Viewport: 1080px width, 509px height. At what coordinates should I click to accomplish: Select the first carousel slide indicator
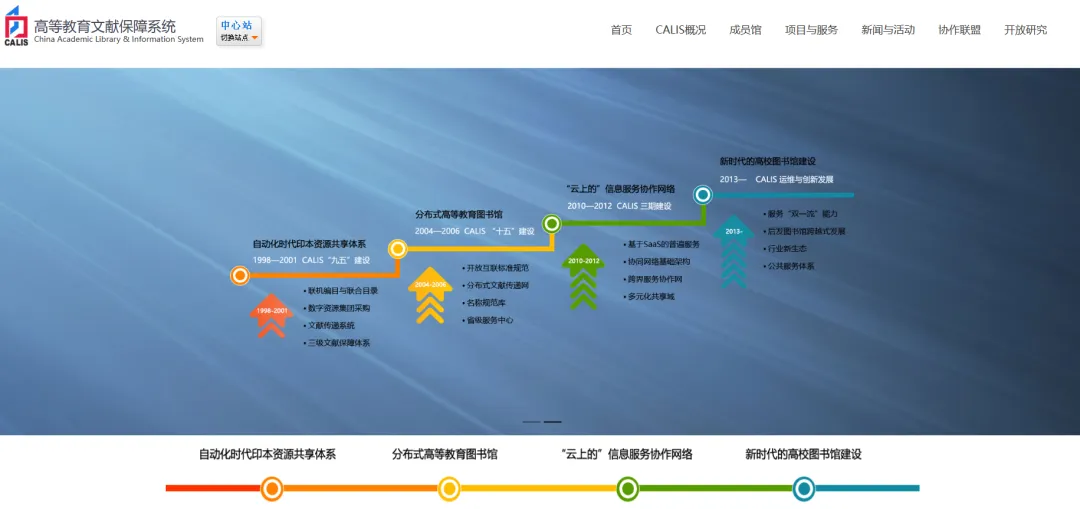(531, 422)
